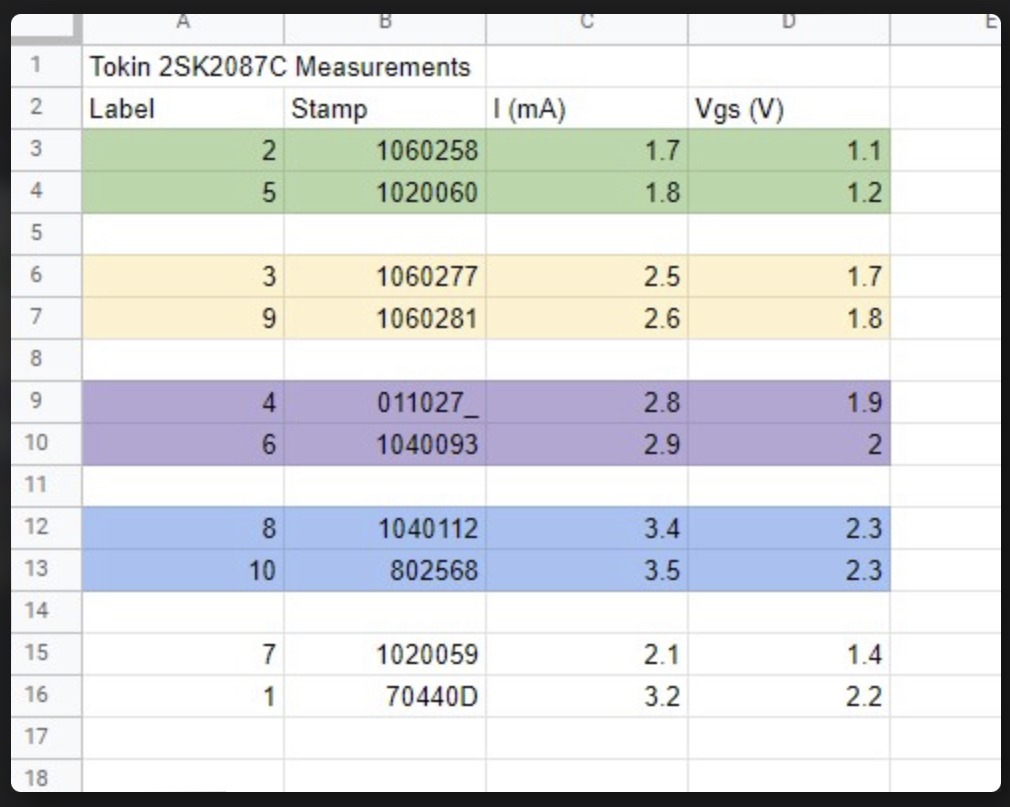1010x807 pixels.
Task: Click stamp cell 70440D
Action: coord(385,696)
